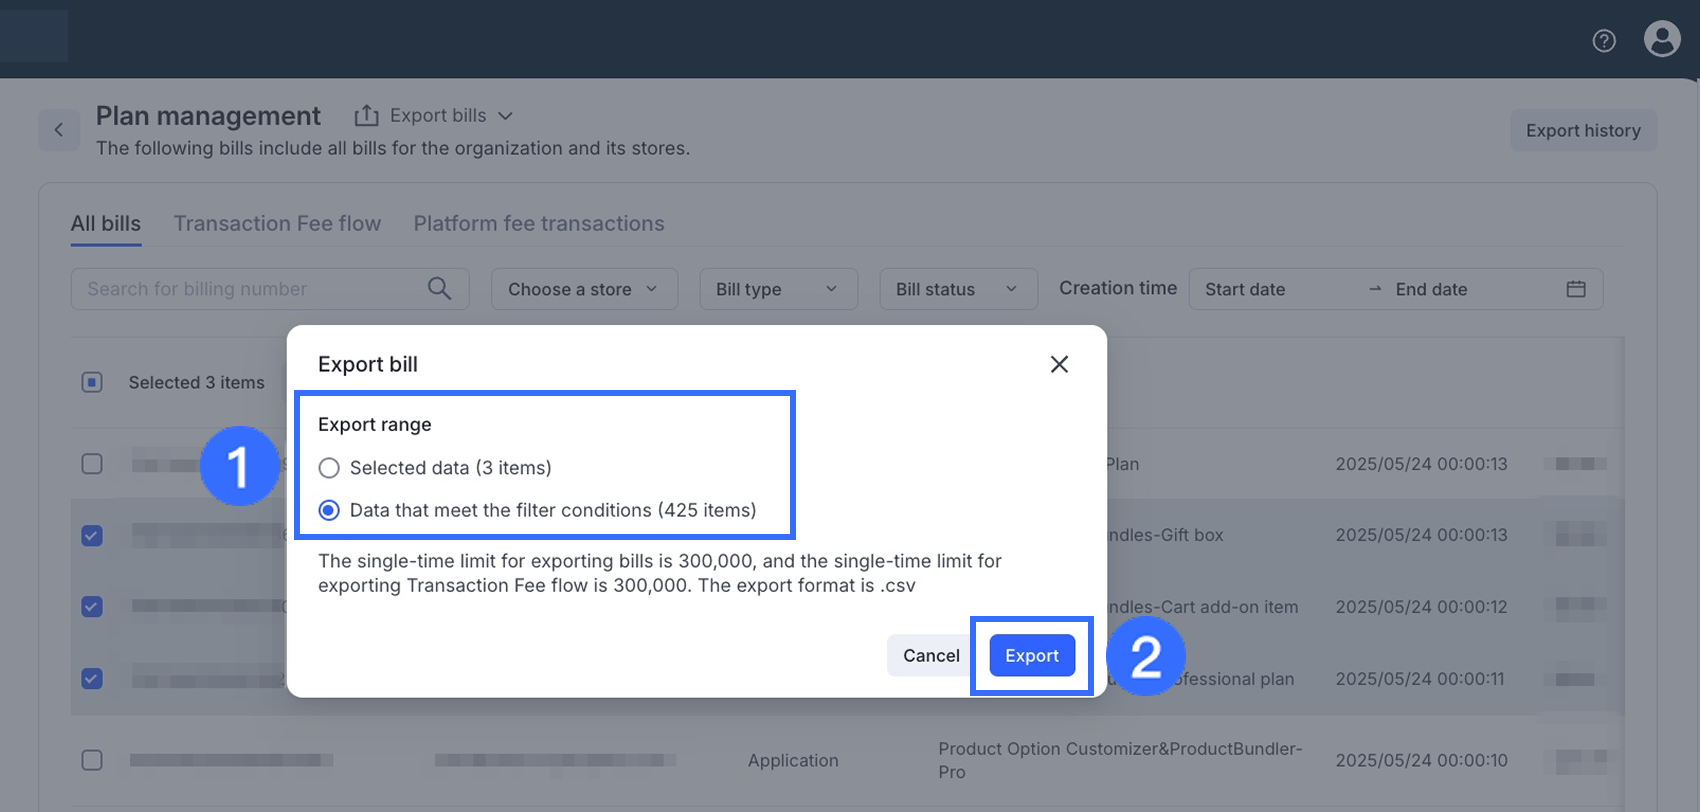This screenshot has height=812, width=1700.
Task: Confirm with the blue Export button
Action: pos(1032,656)
